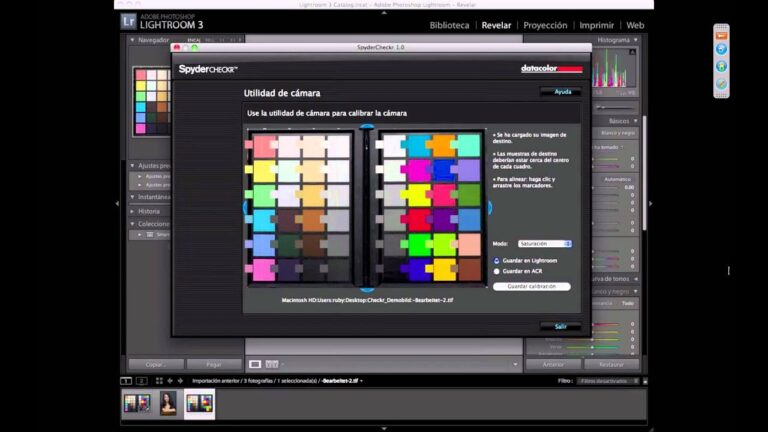This screenshot has height=432, width=768.
Task: Click Ayuda in the SpyderCheckr dialog
Action: [561, 92]
